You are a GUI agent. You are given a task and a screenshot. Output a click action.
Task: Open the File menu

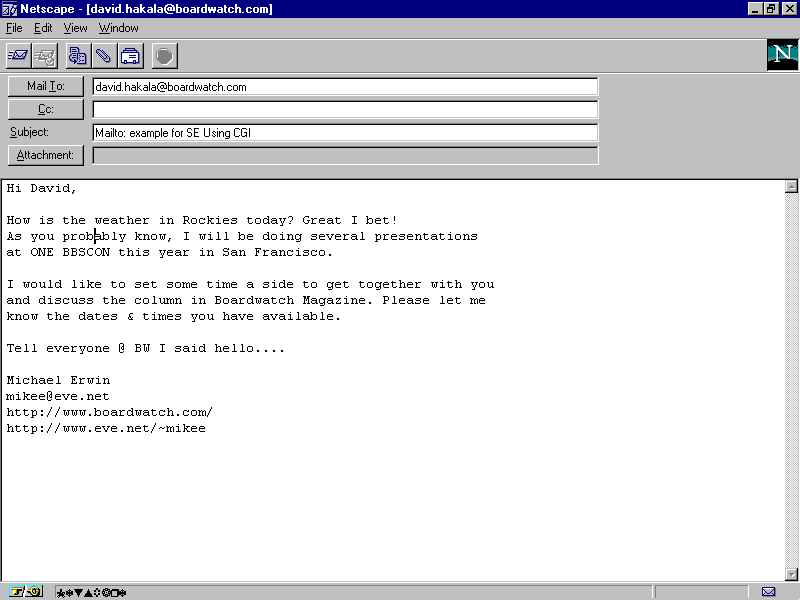coord(14,28)
